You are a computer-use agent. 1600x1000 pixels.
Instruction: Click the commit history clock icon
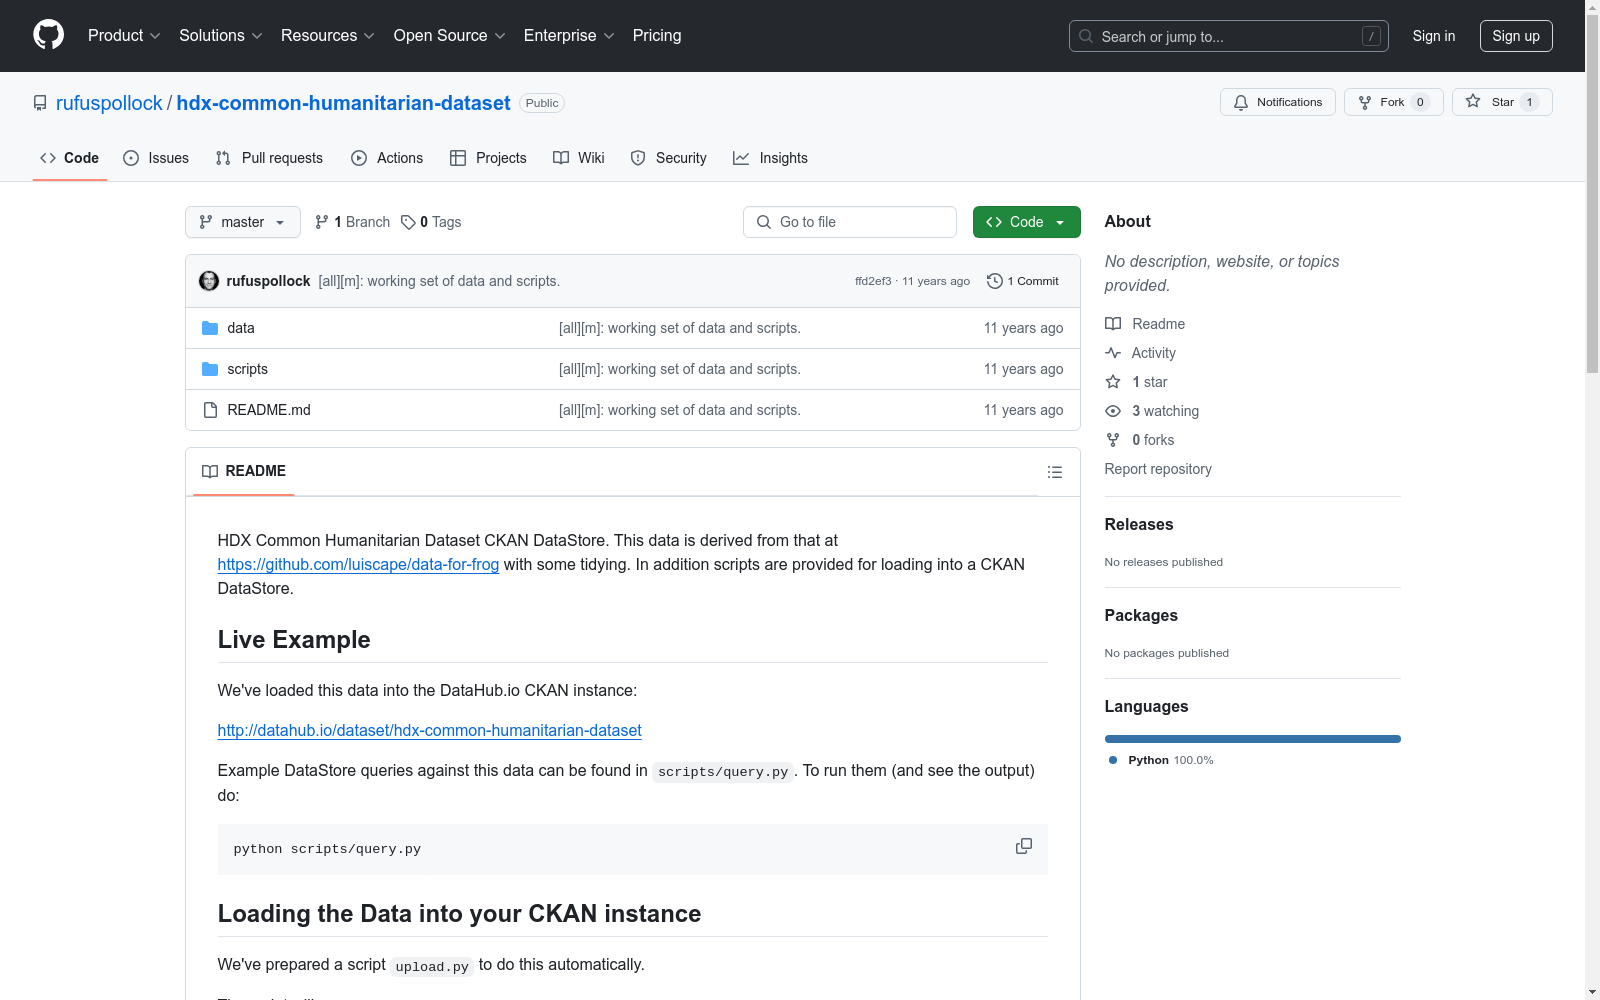click(995, 281)
